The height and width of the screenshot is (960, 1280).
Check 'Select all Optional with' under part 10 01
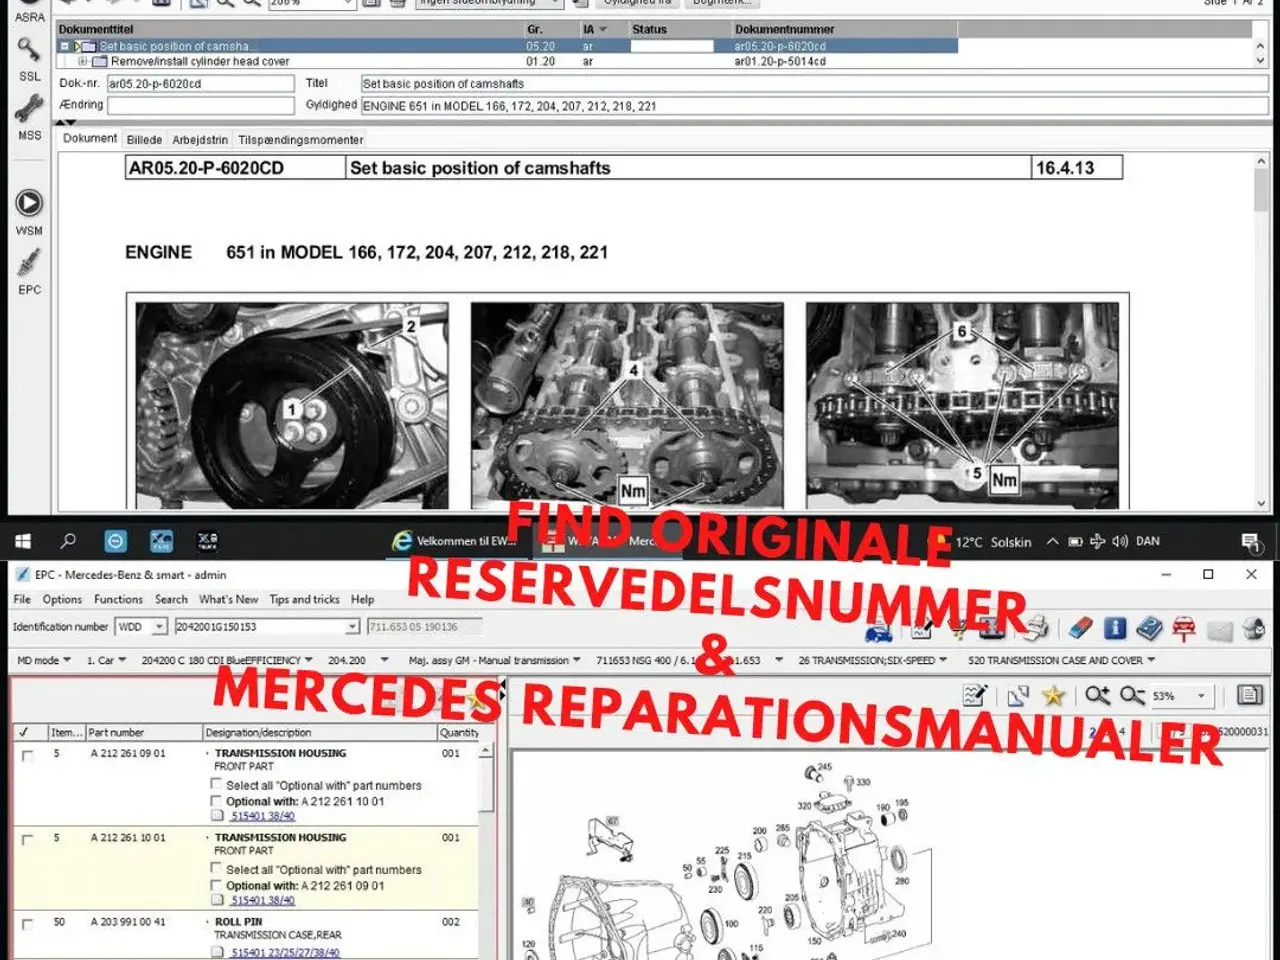(x=216, y=869)
